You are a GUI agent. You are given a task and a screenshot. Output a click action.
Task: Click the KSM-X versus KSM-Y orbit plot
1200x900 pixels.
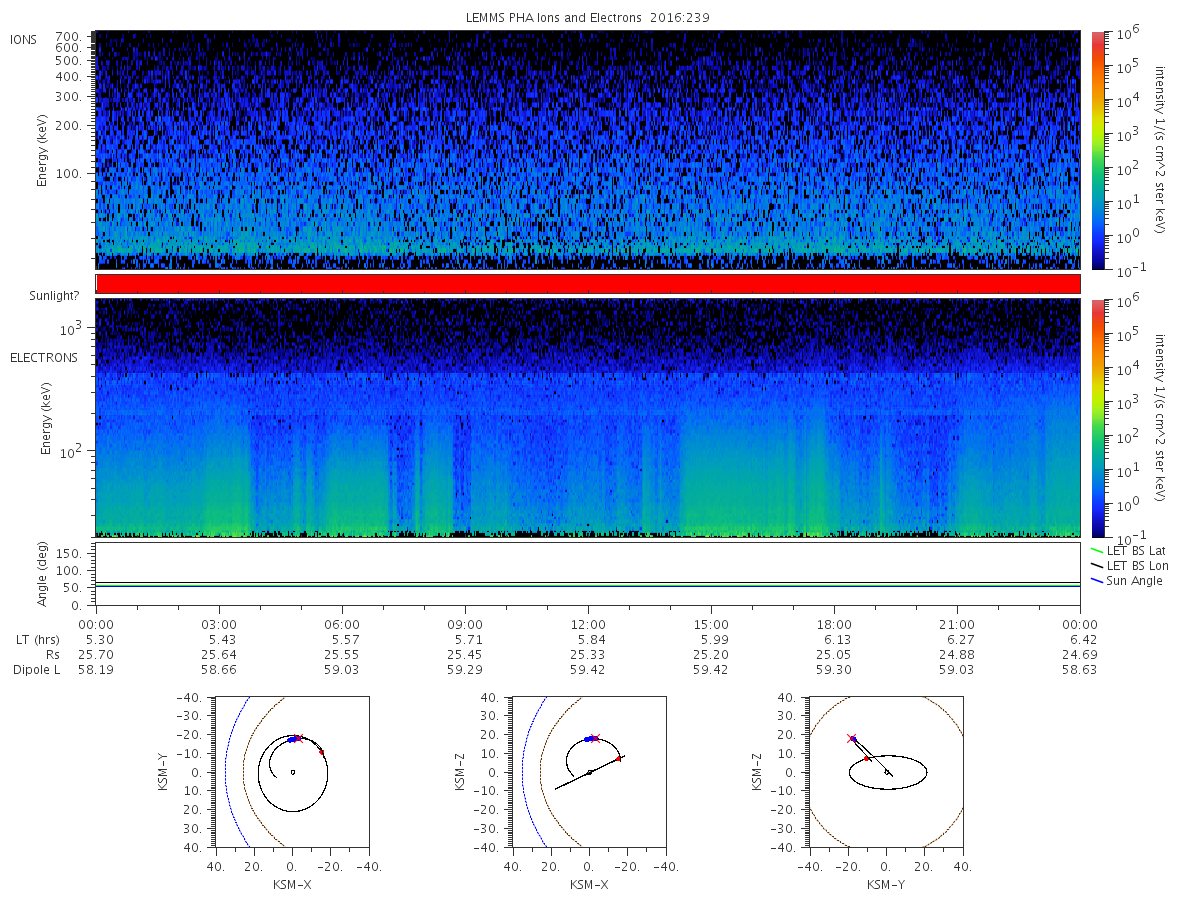point(291,772)
